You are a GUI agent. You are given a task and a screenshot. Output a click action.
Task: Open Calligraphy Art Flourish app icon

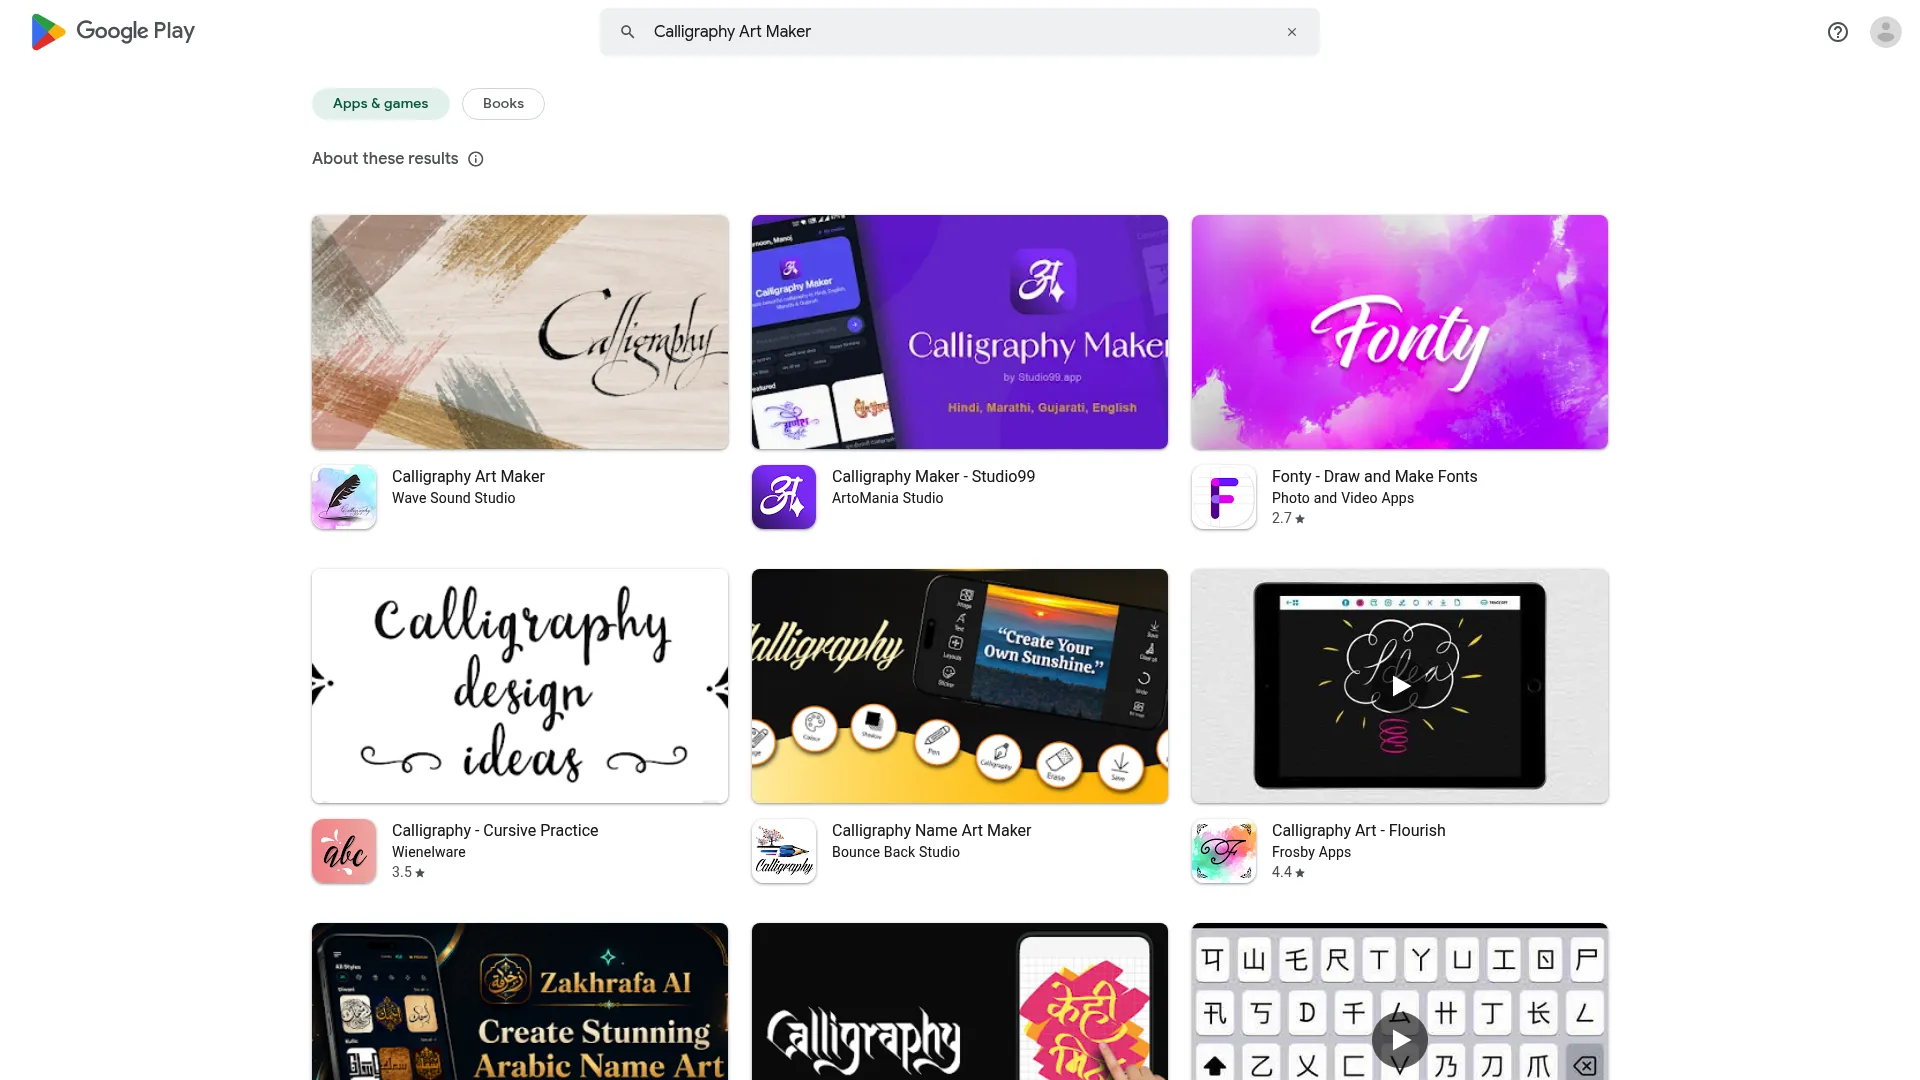(1224, 851)
